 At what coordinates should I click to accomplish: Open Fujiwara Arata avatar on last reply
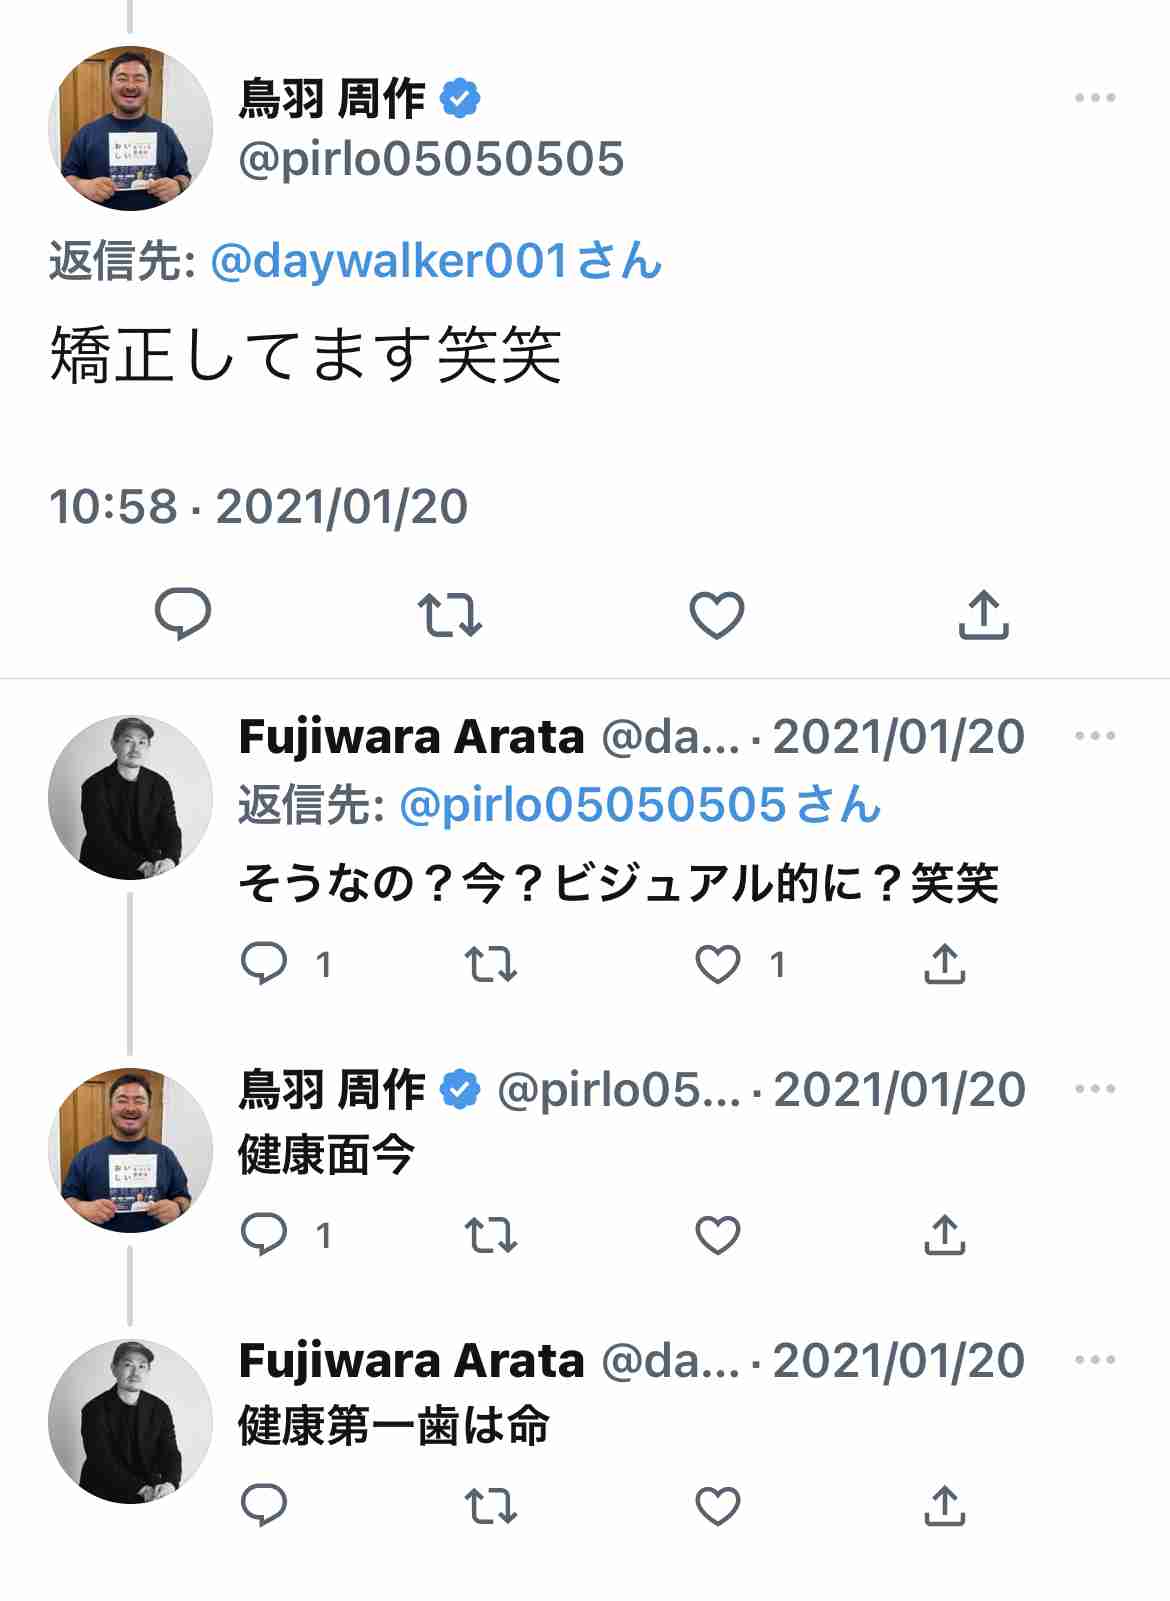click(x=130, y=1421)
